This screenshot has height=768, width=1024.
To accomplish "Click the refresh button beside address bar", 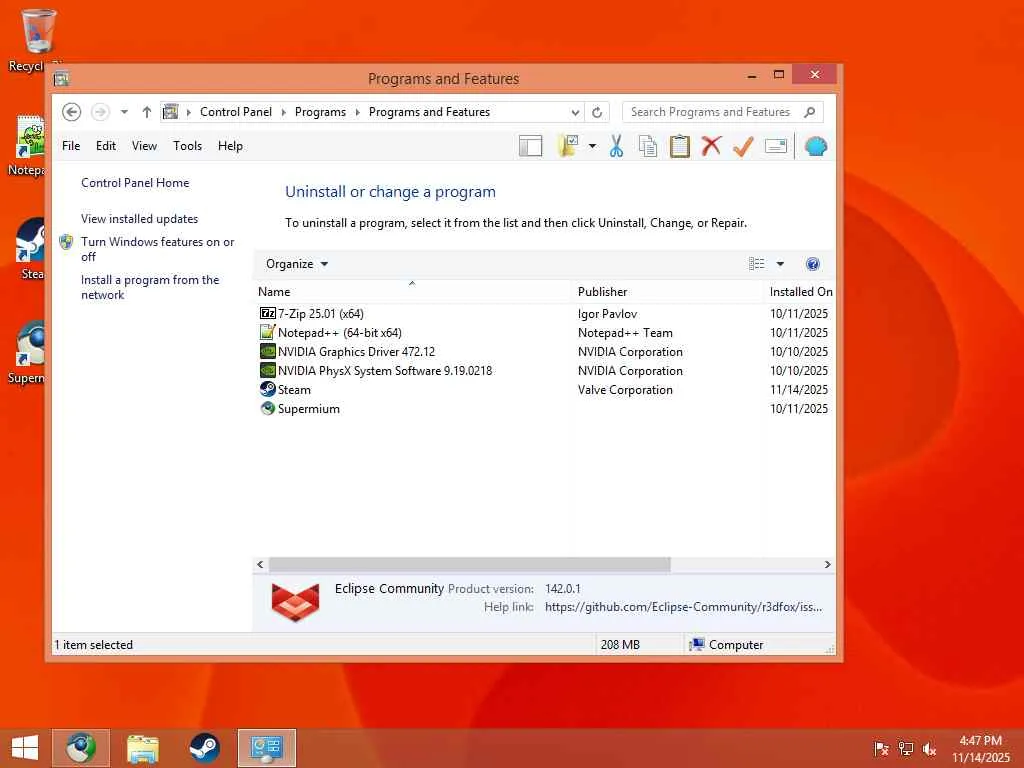I will coord(597,112).
